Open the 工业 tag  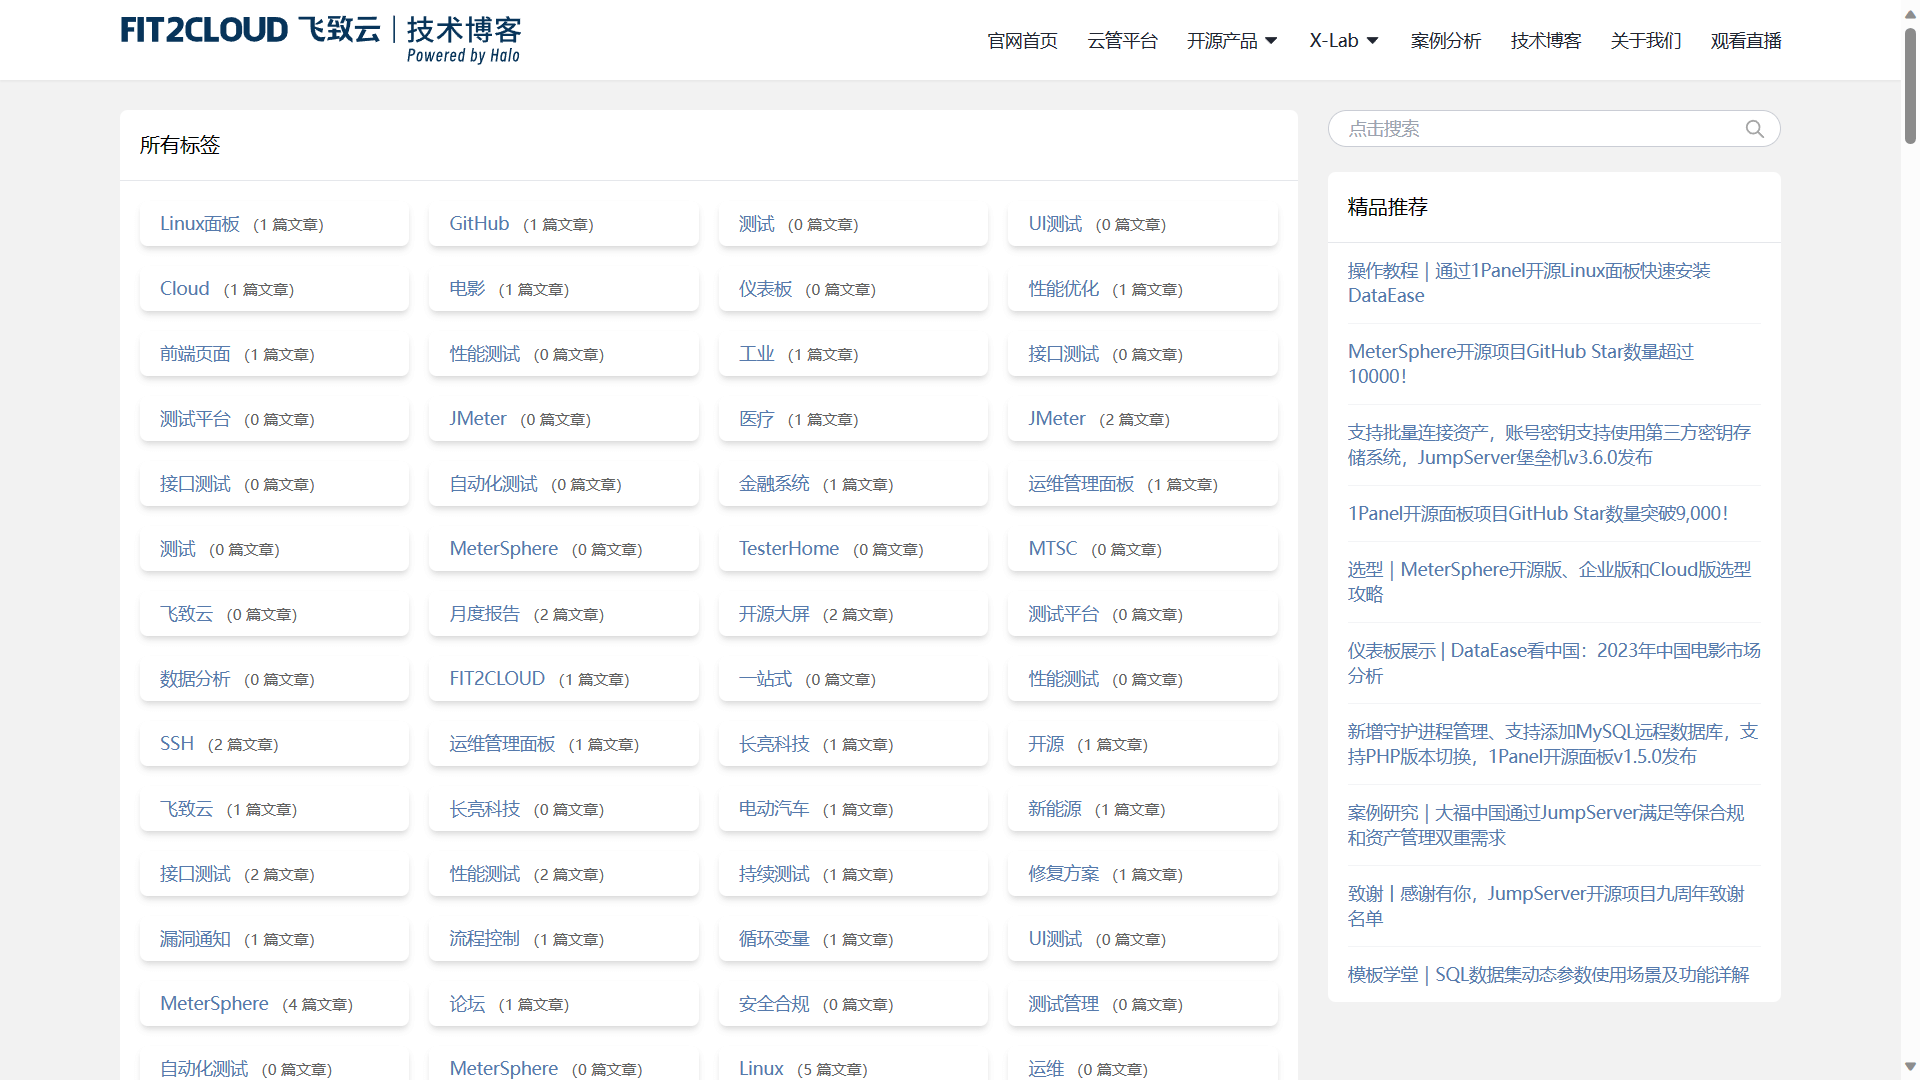[756, 354]
